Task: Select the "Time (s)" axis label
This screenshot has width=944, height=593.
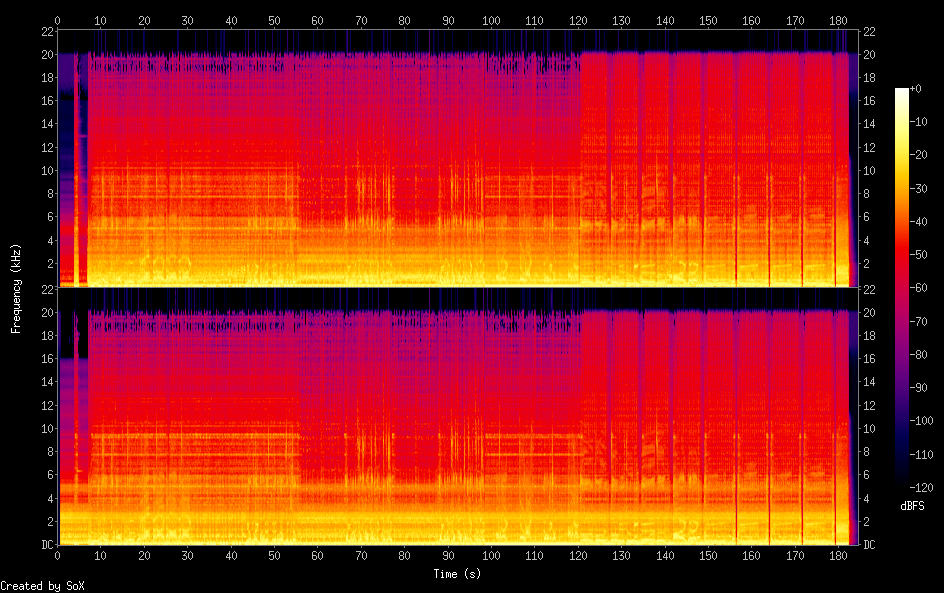Action: (458, 574)
